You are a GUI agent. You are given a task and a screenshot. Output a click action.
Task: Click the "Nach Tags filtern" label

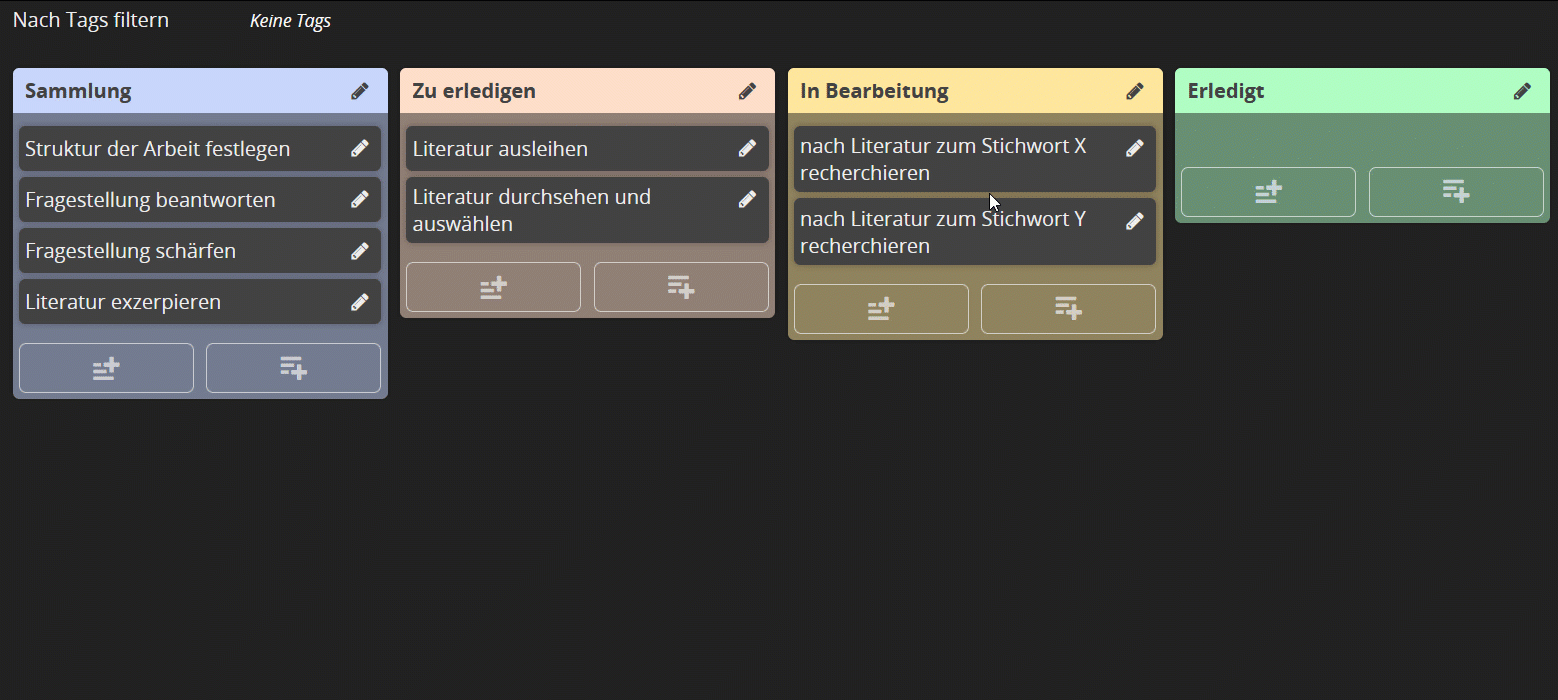(90, 19)
